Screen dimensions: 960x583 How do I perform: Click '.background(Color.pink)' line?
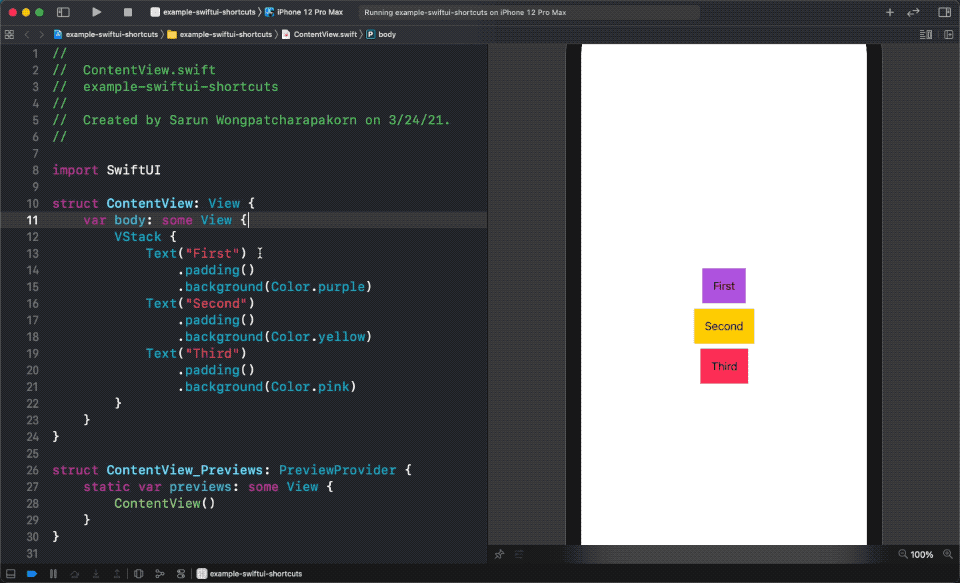(267, 387)
